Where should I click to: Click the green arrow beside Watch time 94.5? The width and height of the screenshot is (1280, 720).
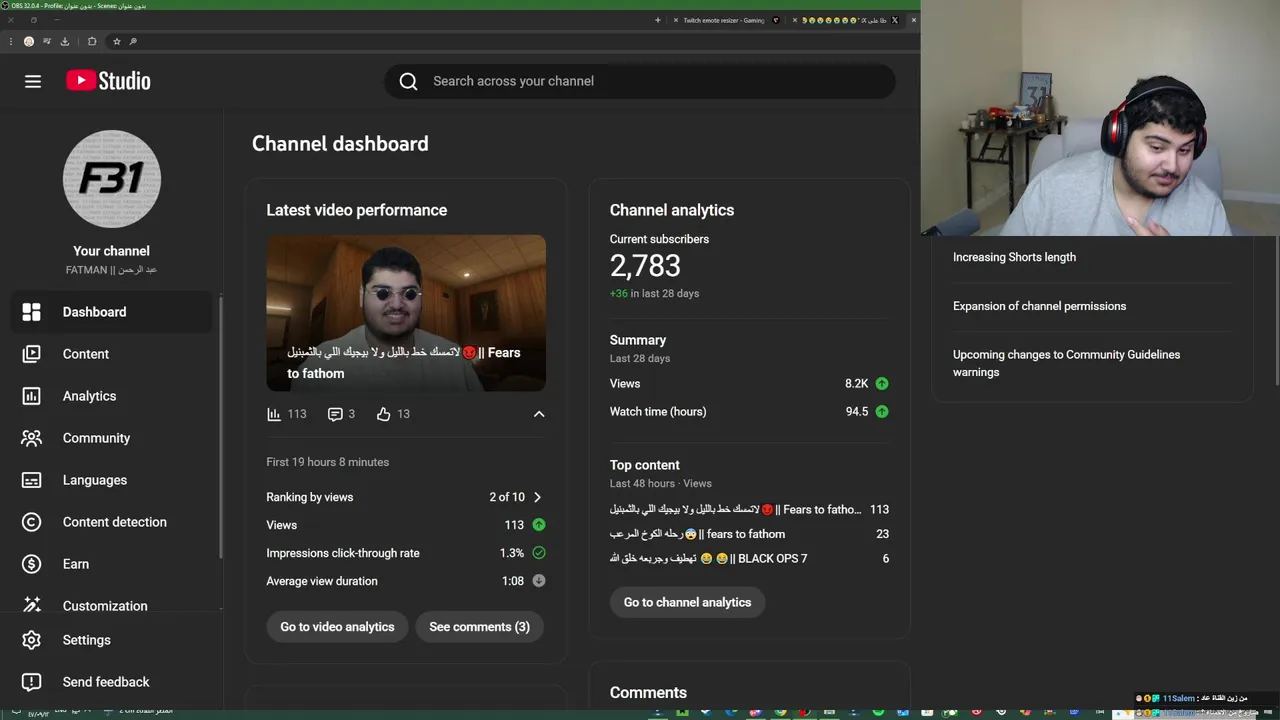[882, 411]
